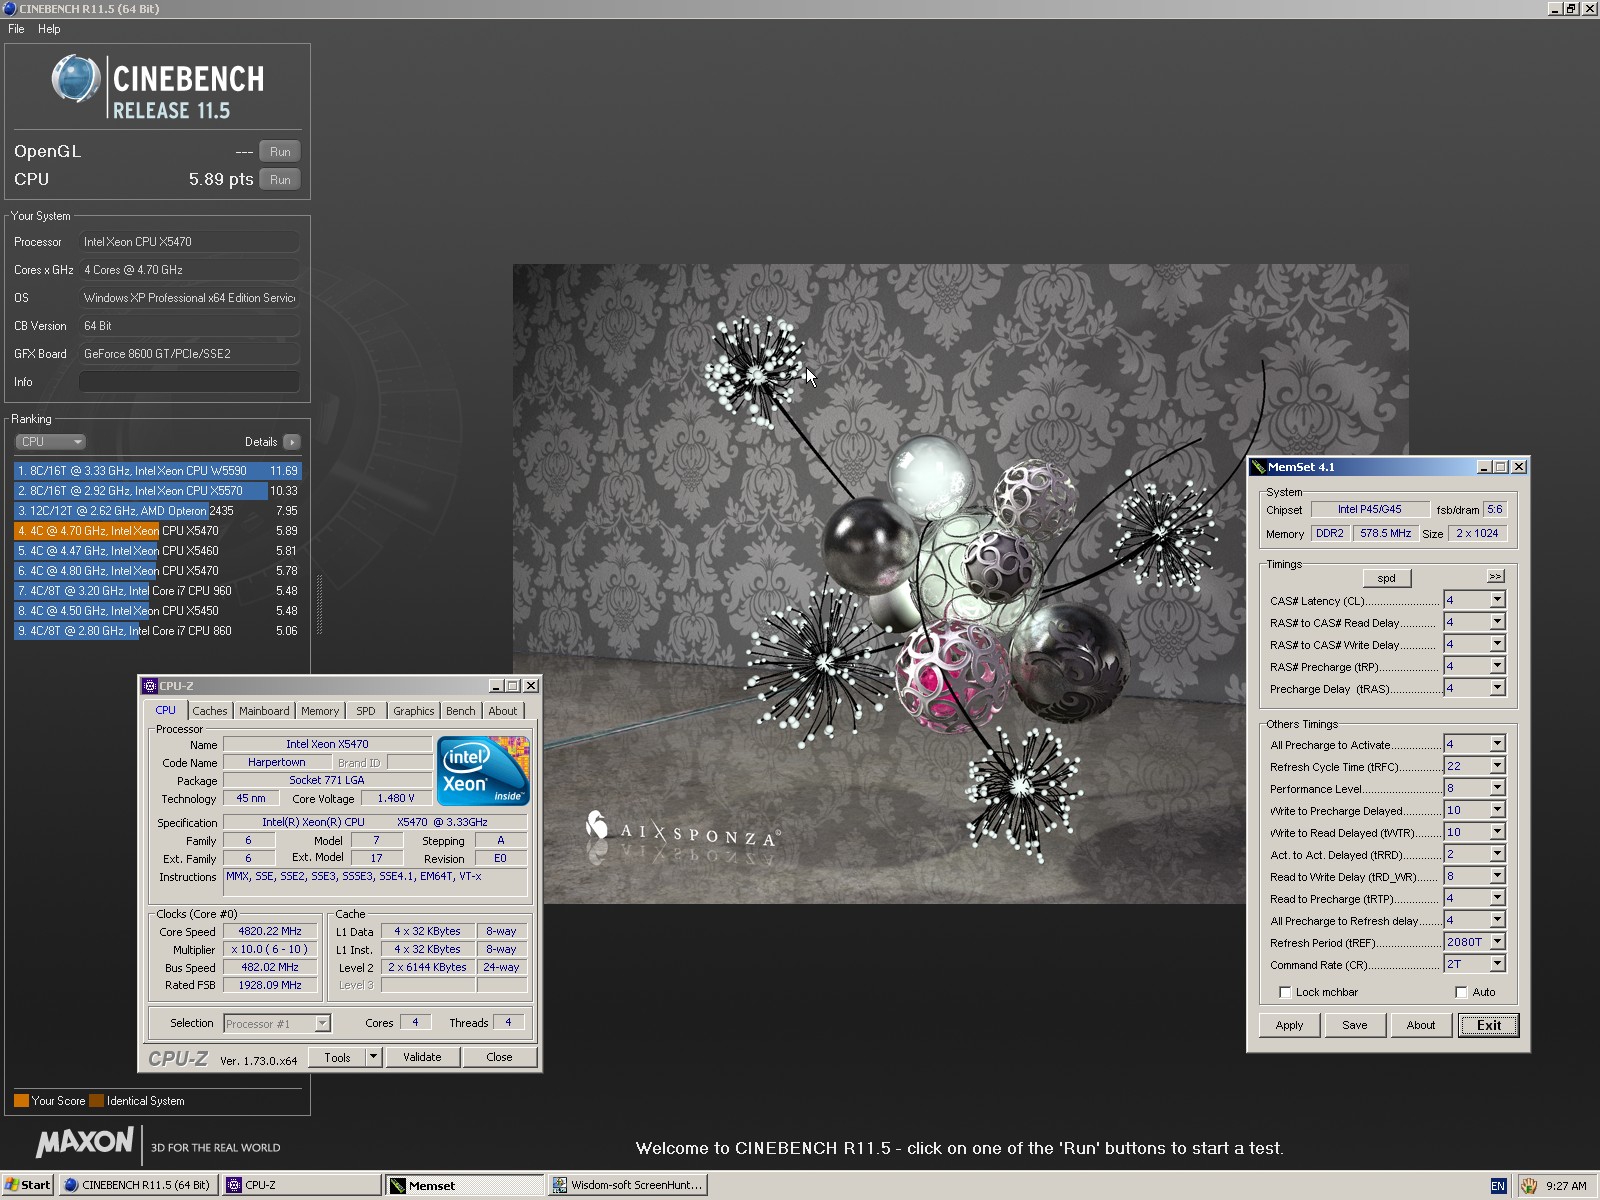Switch to CPU-Z taskbar button
Image resolution: width=1600 pixels, height=1200 pixels.
tap(301, 1185)
